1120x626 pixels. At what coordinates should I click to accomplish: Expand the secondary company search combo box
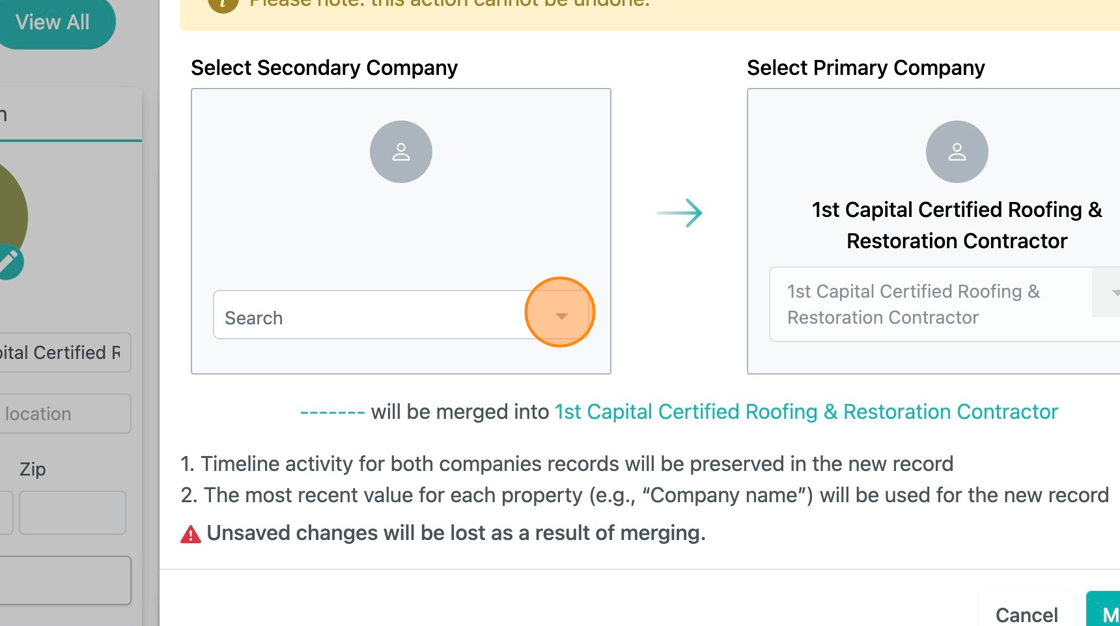(x=560, y=313)
